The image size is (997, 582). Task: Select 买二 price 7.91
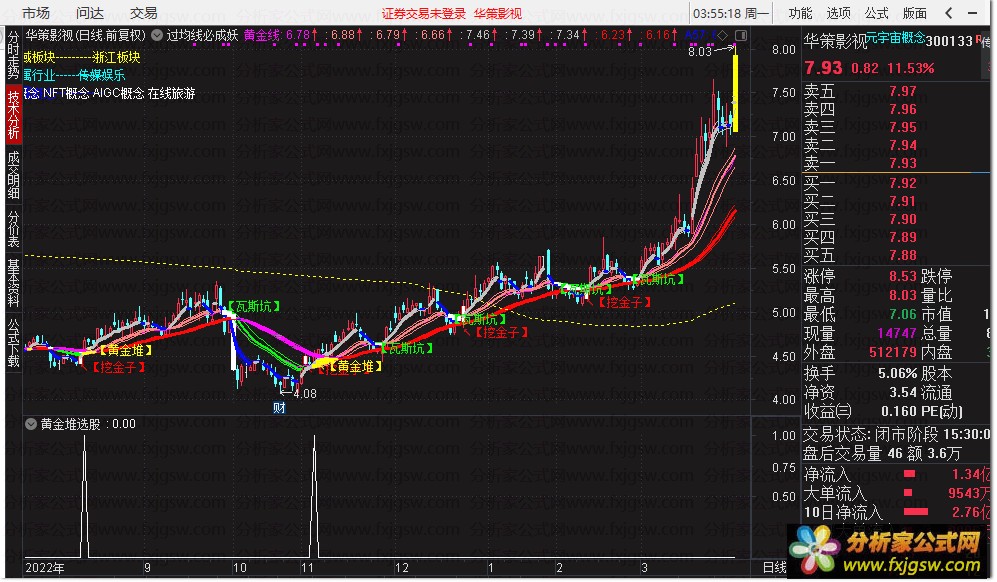pos(903,202)
